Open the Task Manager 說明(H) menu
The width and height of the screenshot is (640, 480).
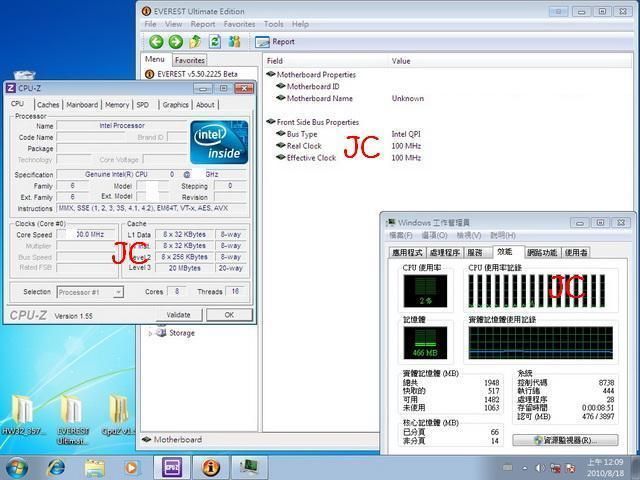coord(503,236)
